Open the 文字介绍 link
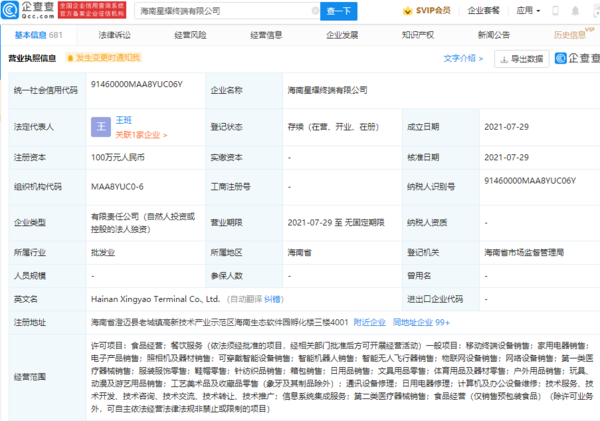 tap(463, 59)
